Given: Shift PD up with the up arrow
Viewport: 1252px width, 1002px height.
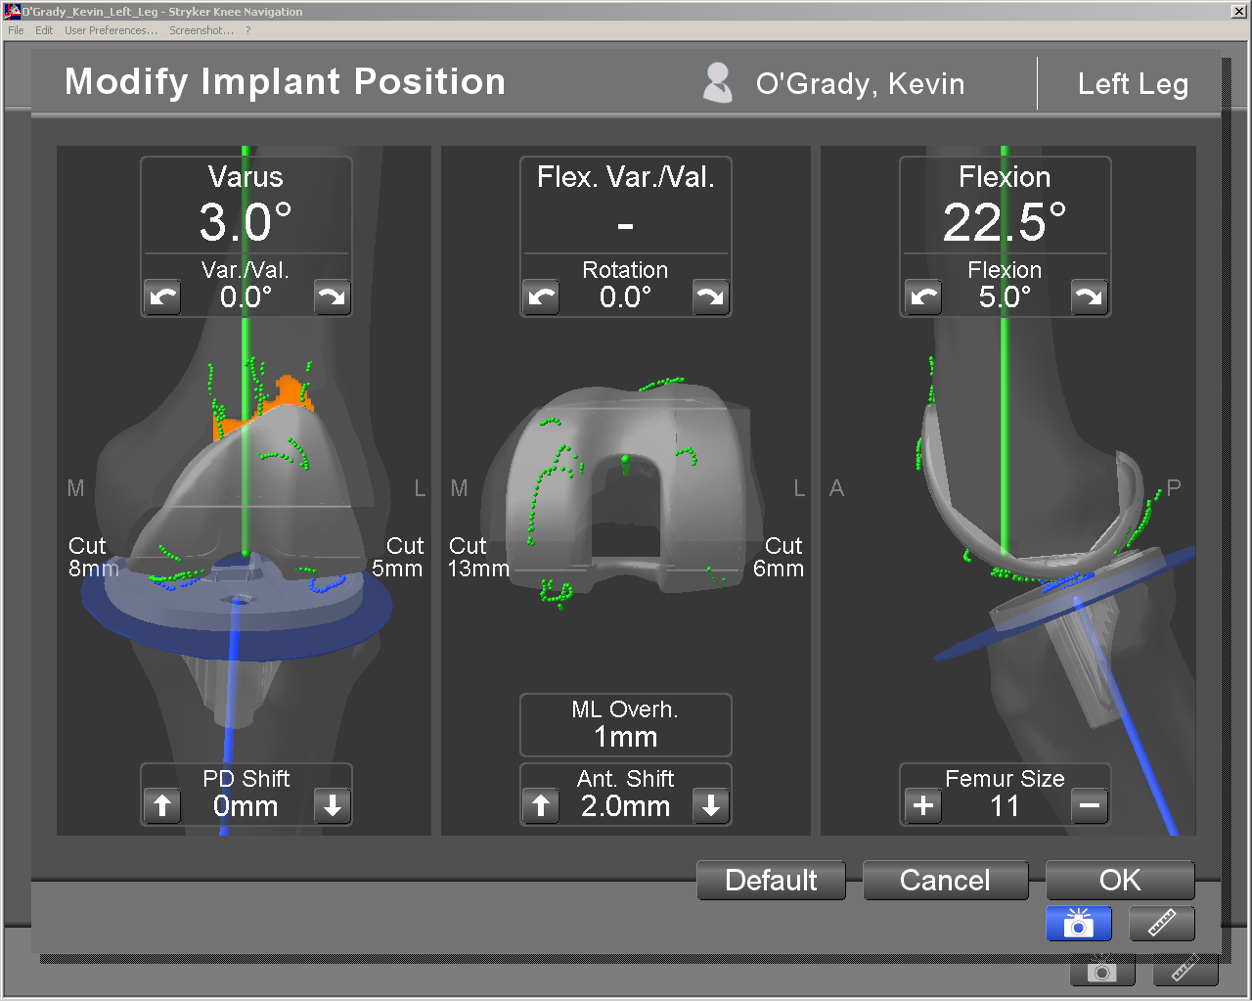Looking at the screenshot, I should coord(163,806).
